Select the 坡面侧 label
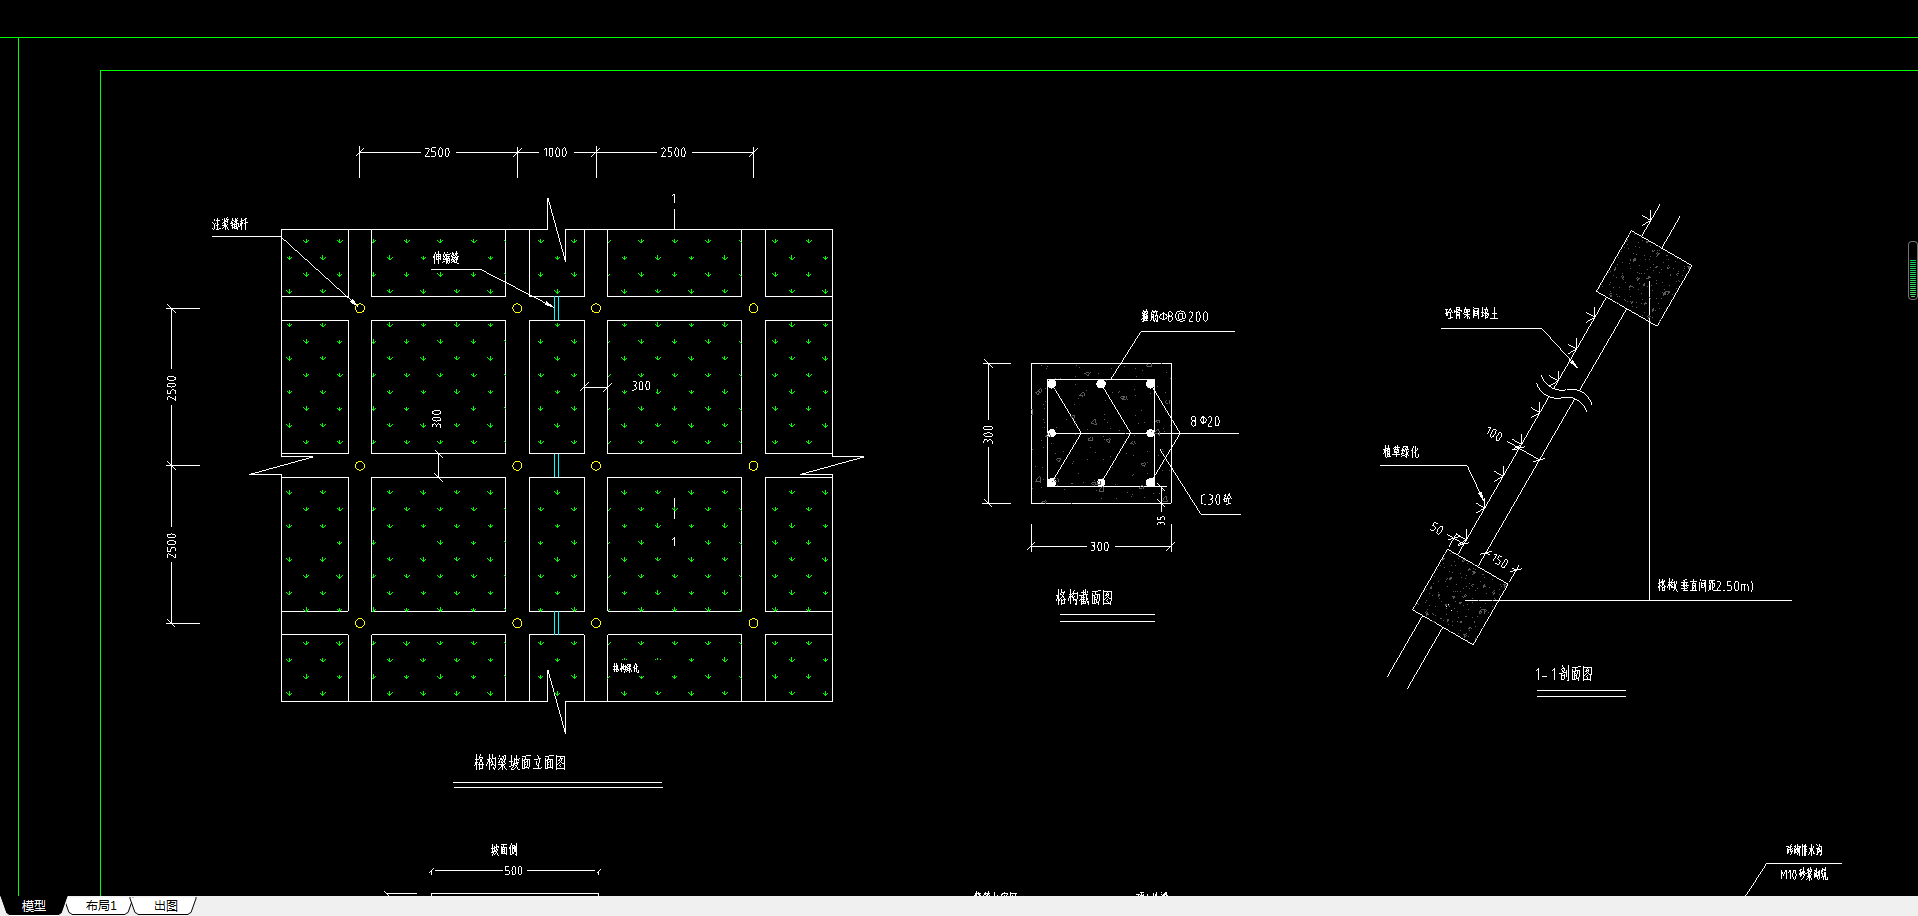This screenshot has height=916, width=1918. [x=504, y=850]
